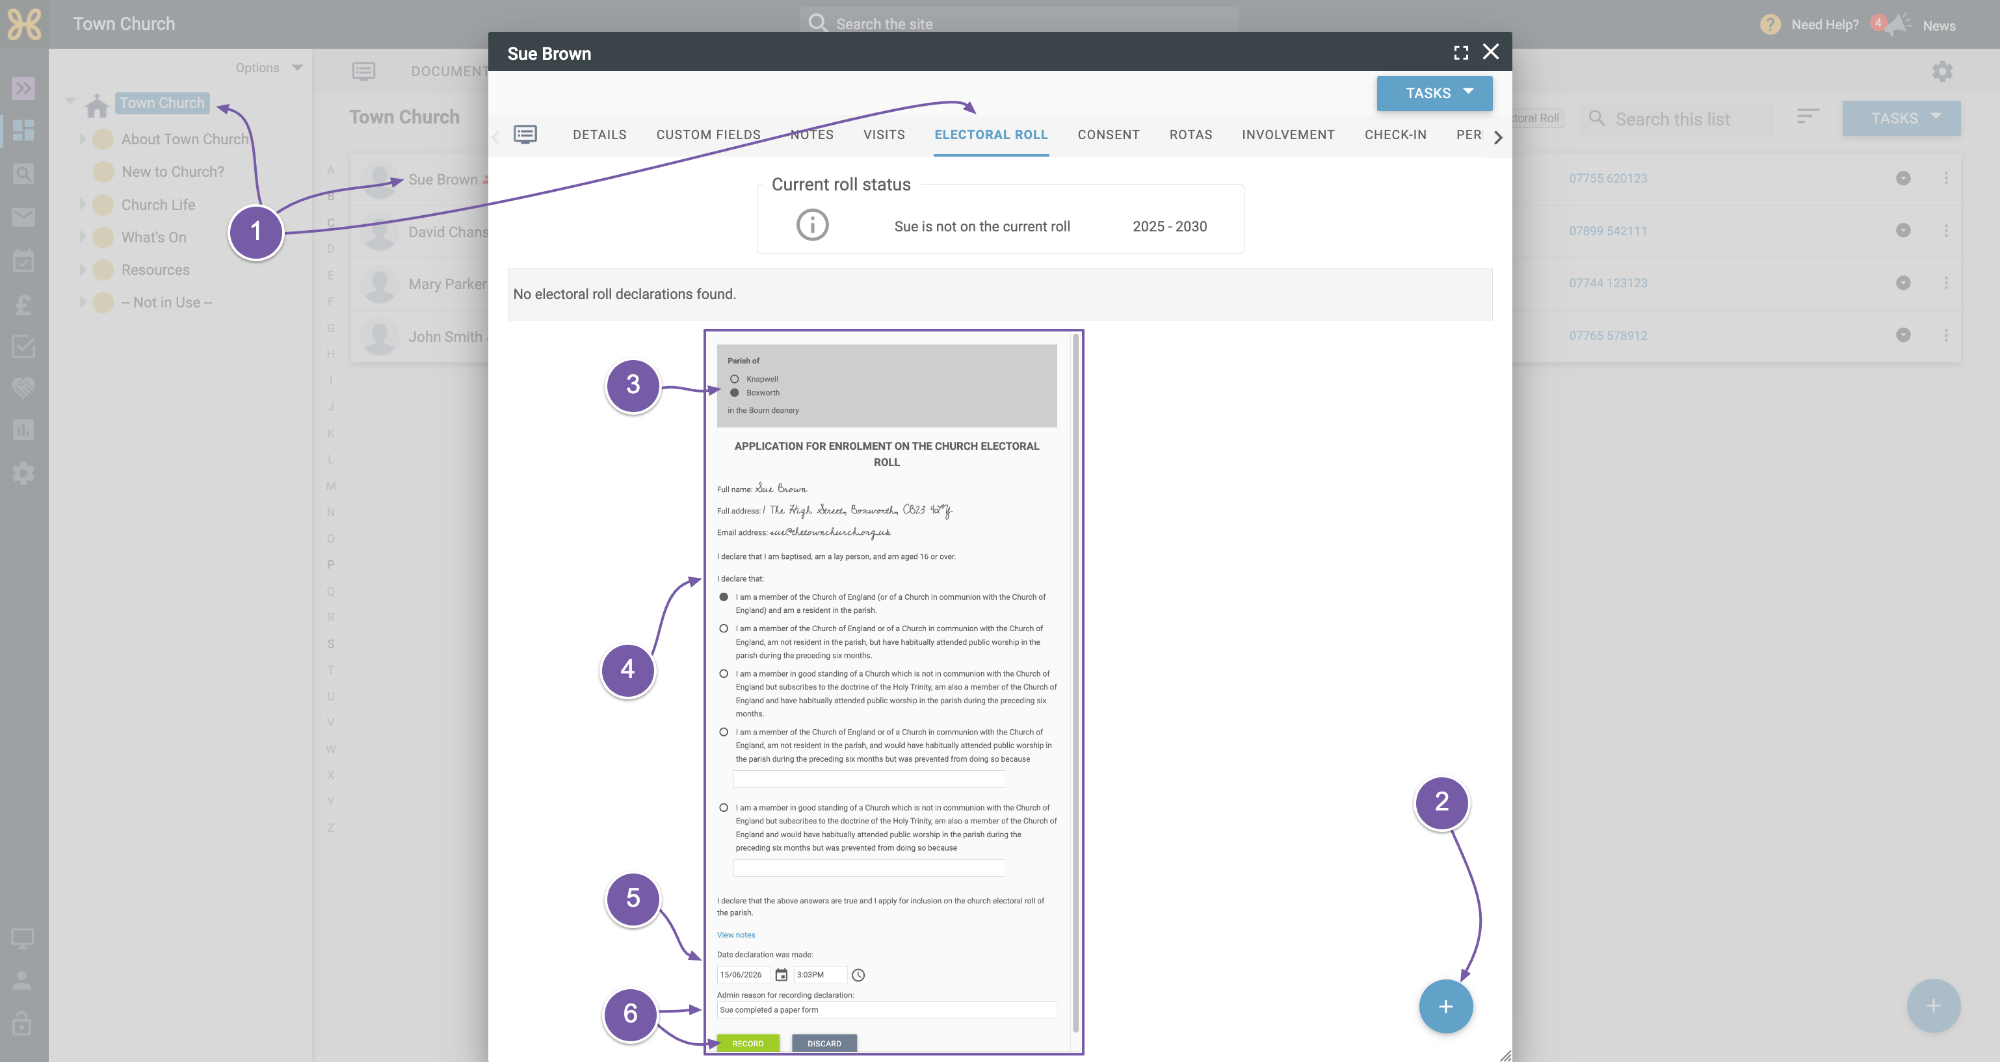Open the background page TASKS dropdown
2000x1062 pixels.
coord(1901,118)
